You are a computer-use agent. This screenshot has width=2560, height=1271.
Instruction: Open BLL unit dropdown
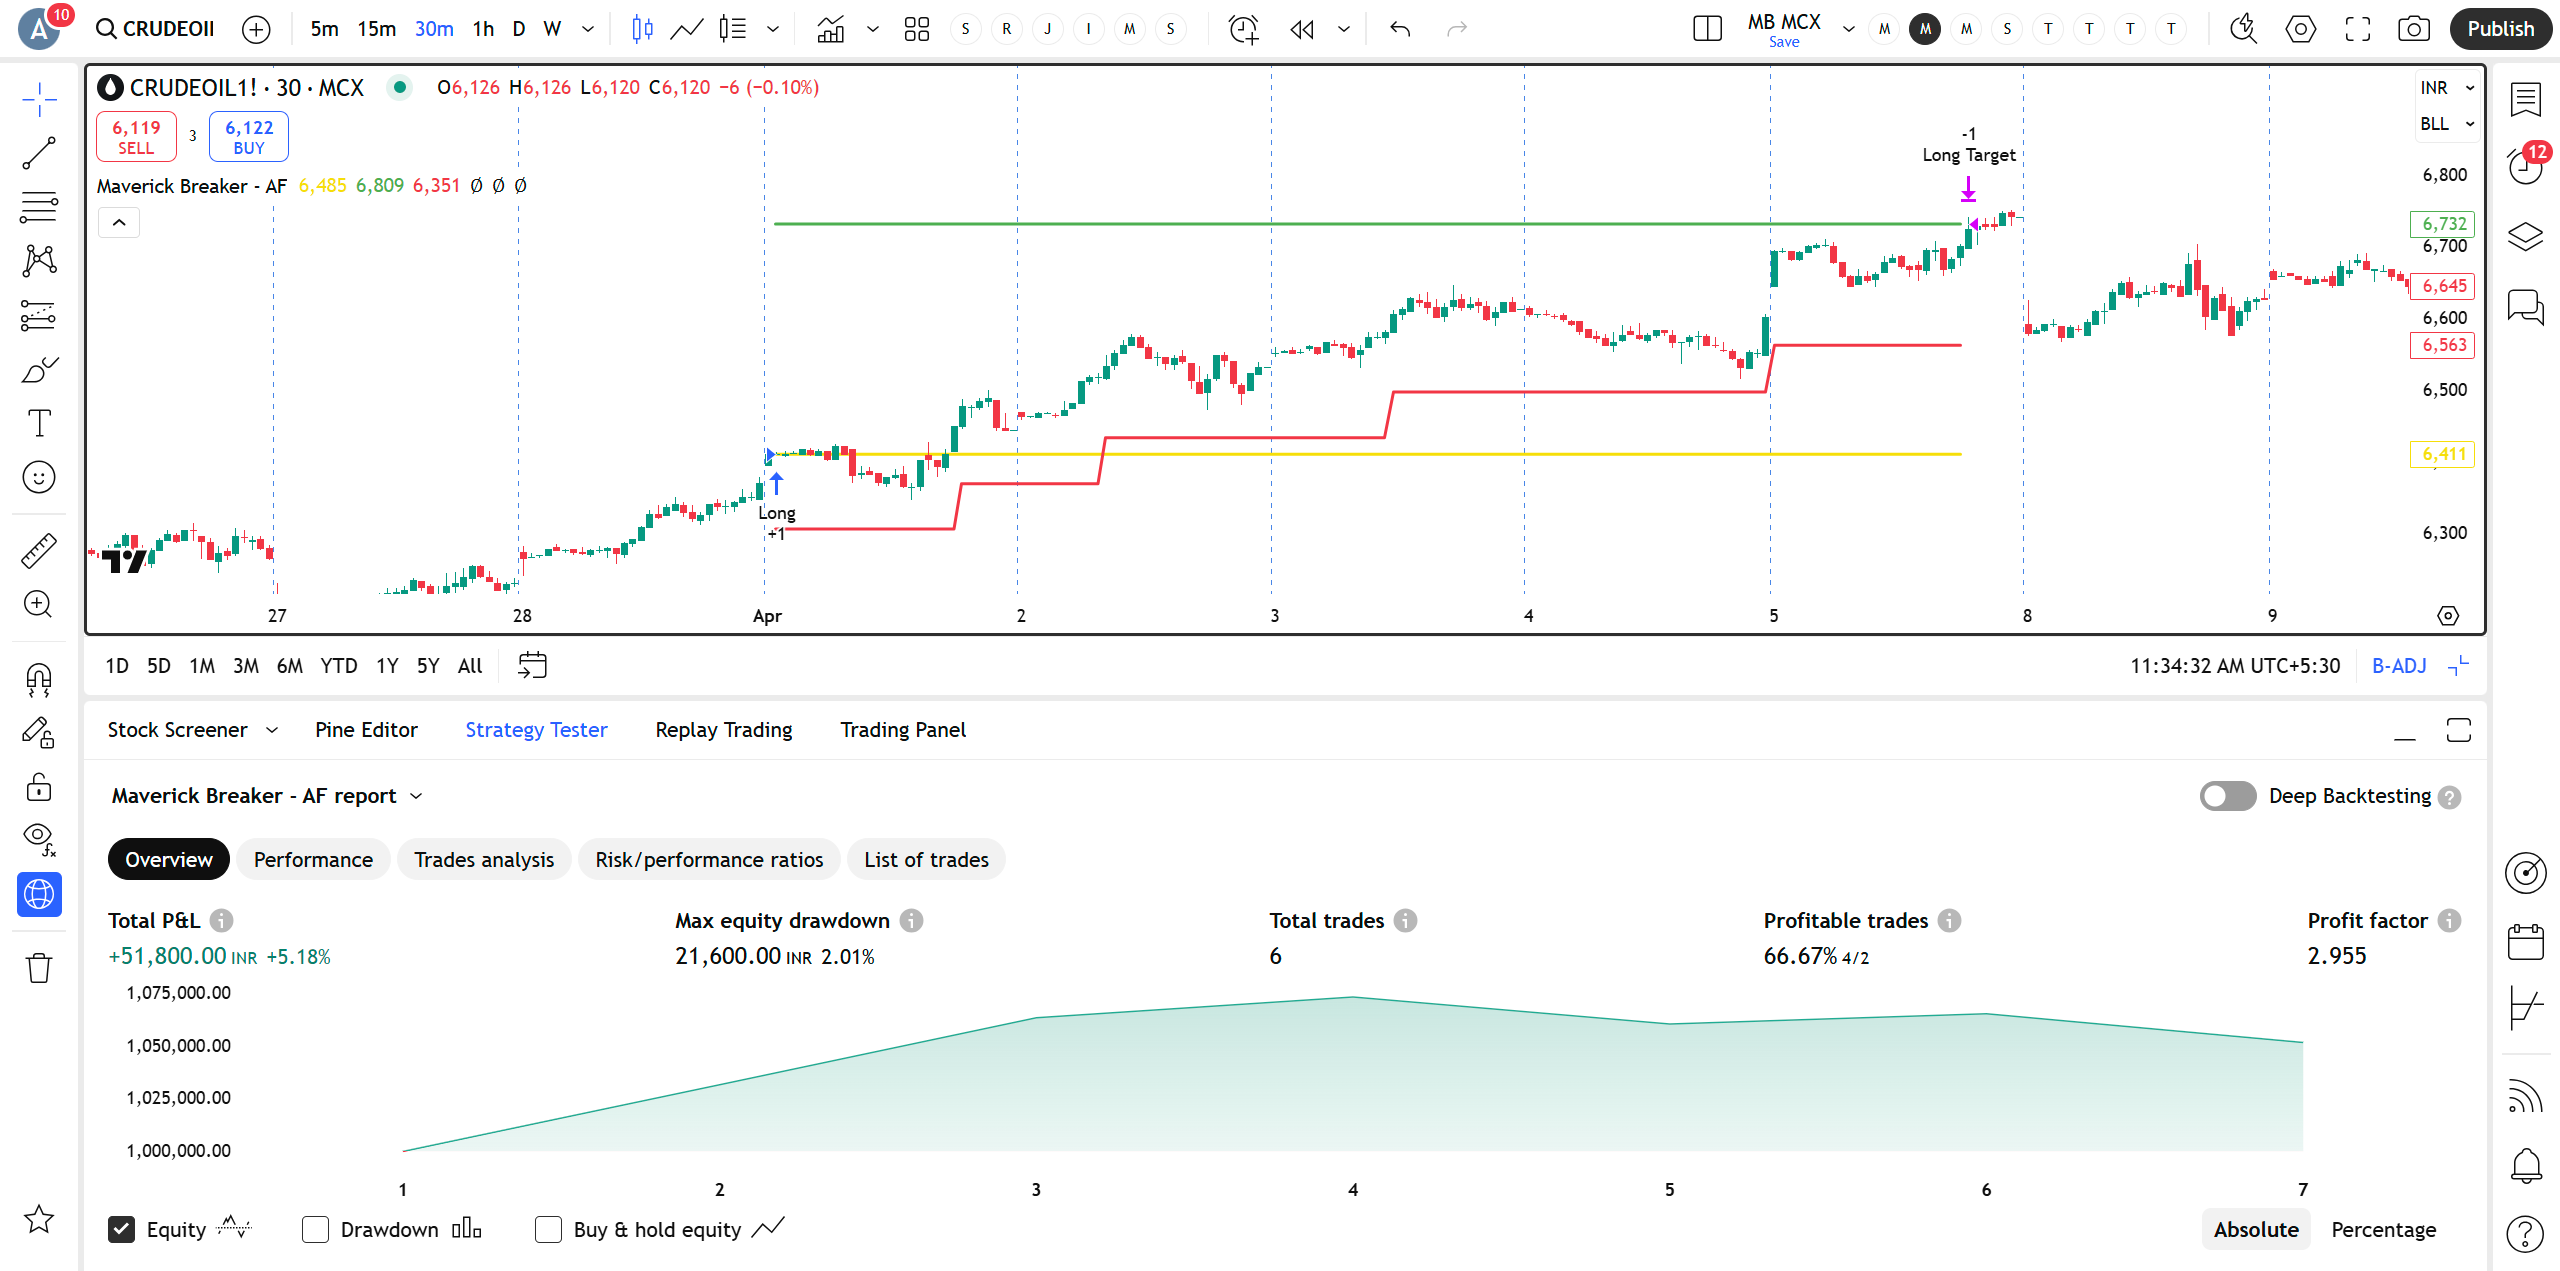pos(2446,124)
